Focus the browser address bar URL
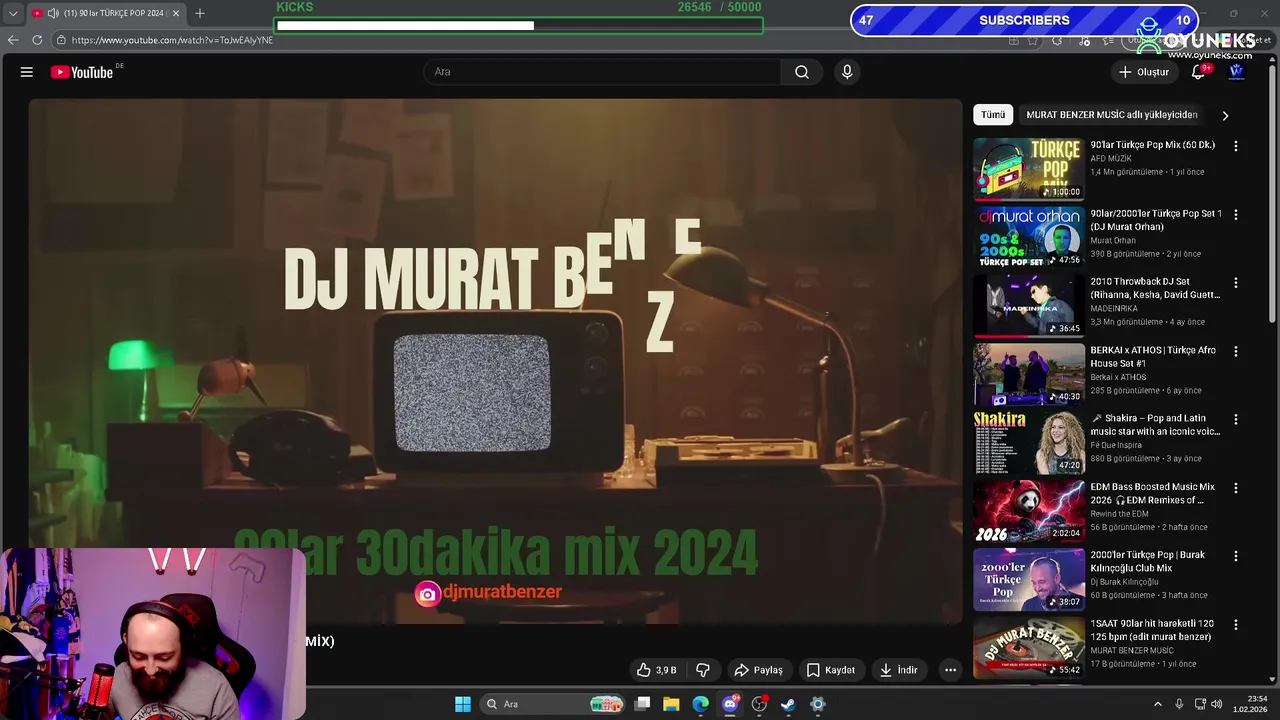 172,40
